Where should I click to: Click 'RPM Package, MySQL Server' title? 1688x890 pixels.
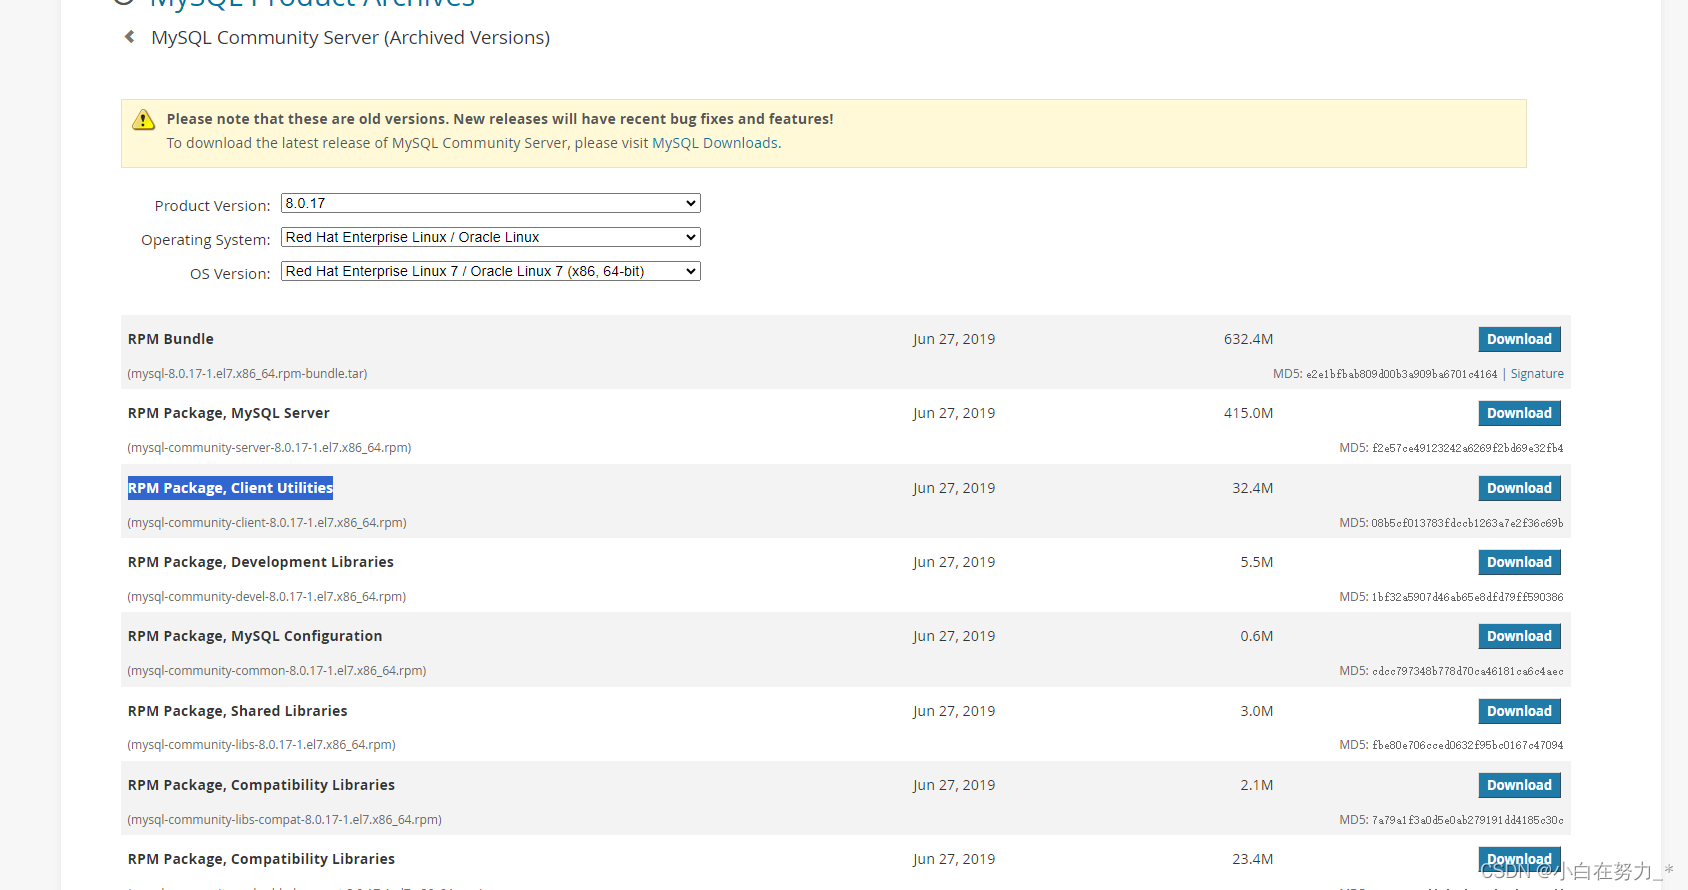click(229, 413)
